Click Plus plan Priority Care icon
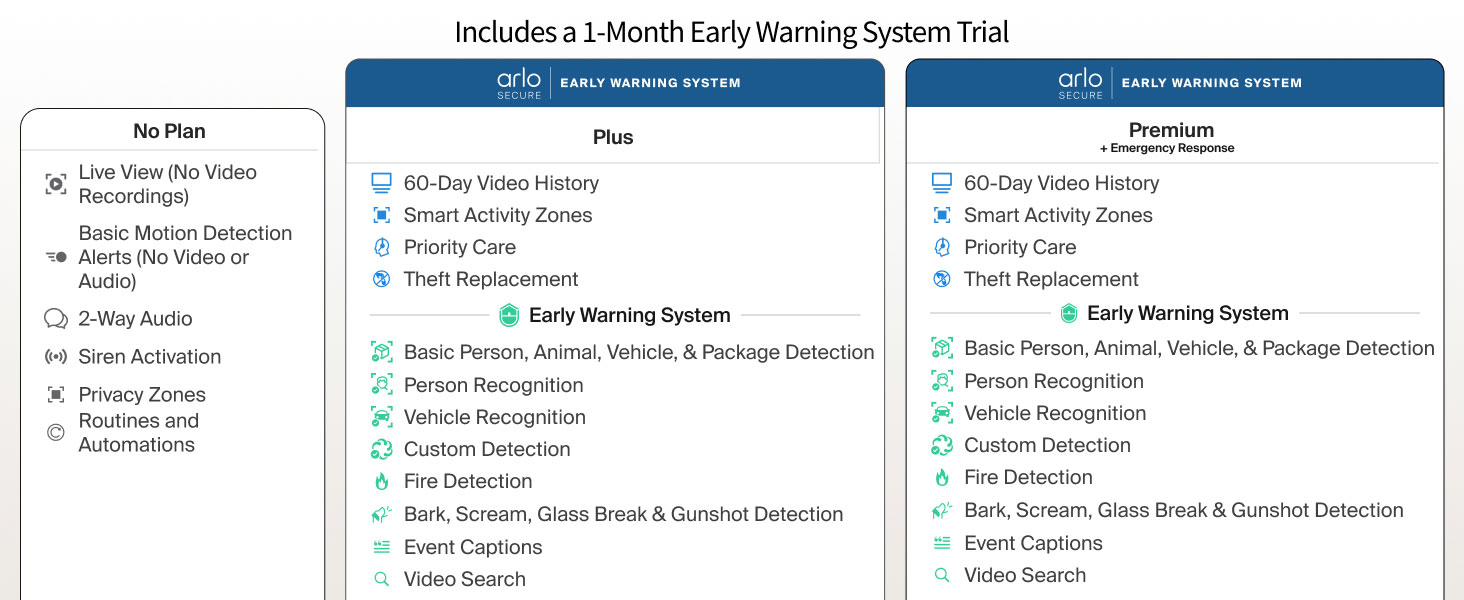Viewport: 1464px width, 600px height. (381, 247)
